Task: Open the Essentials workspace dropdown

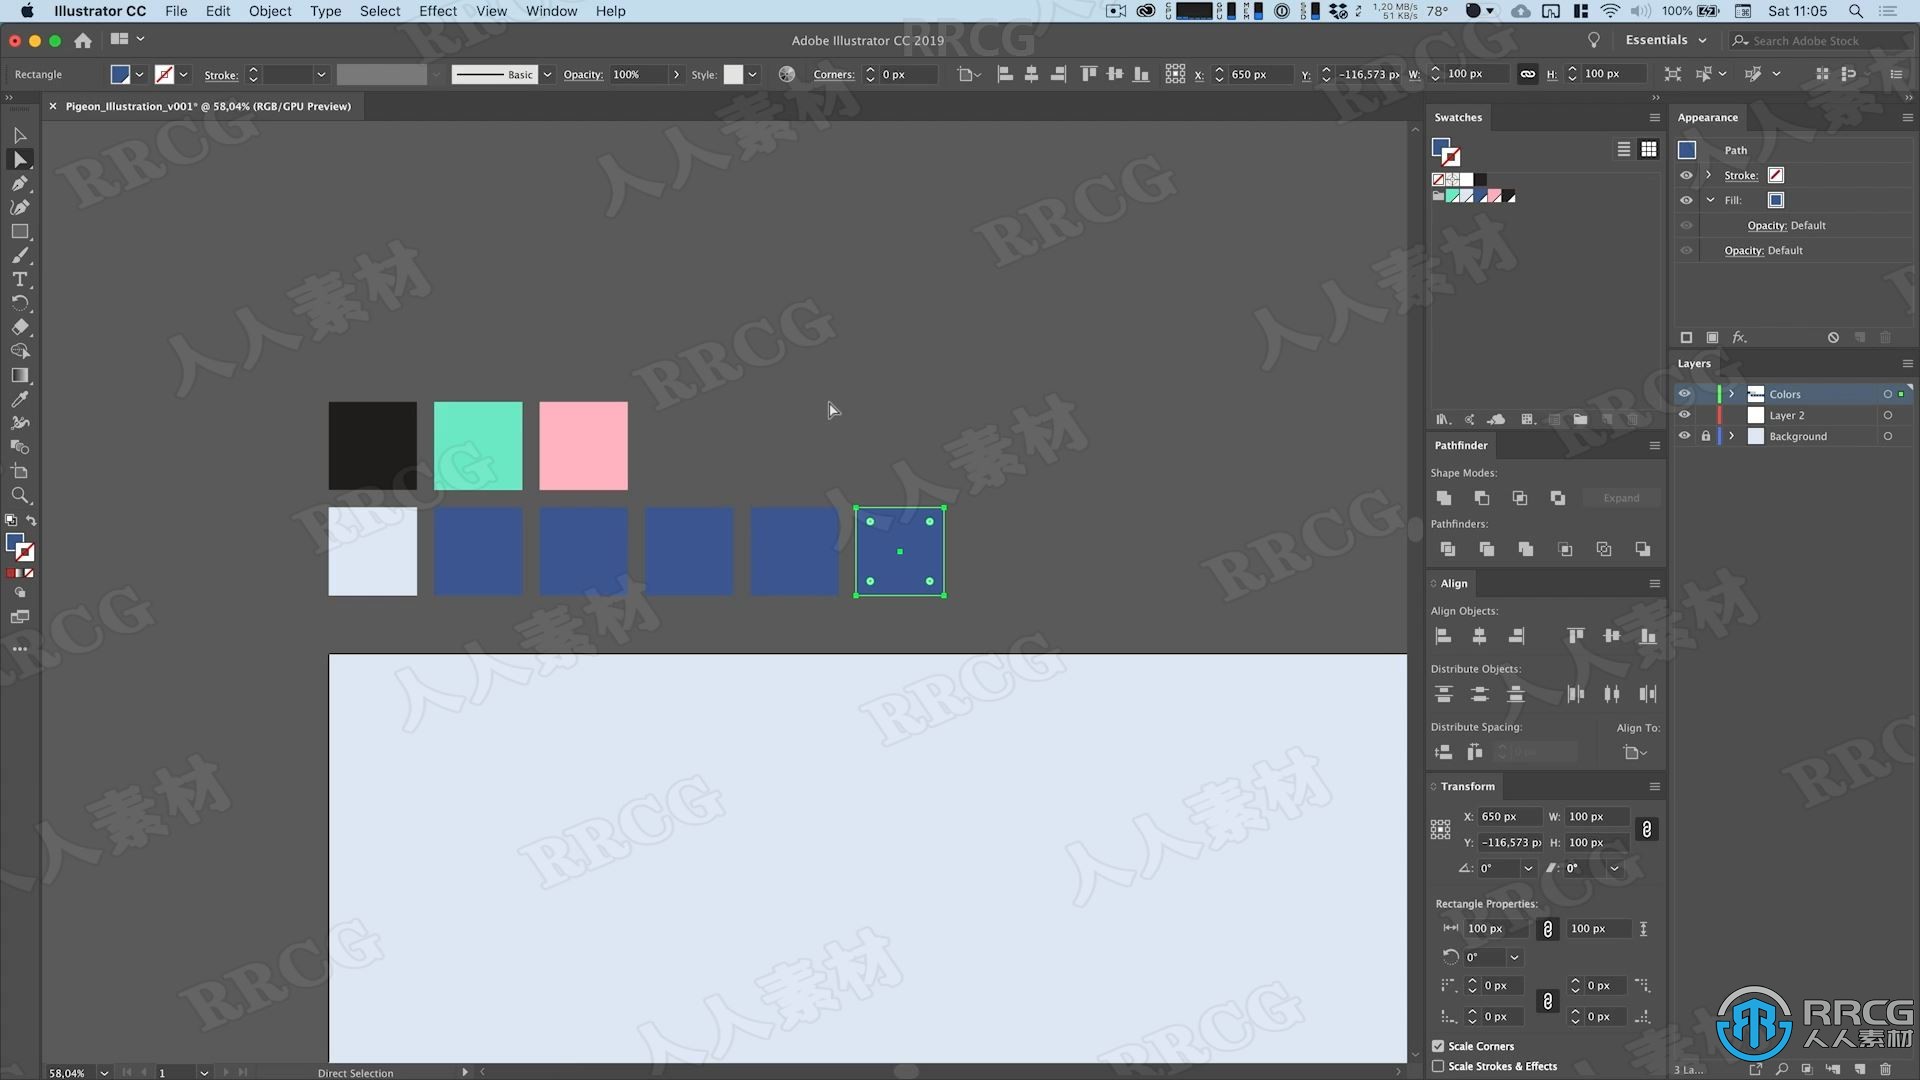Action: click(x=1666, y=40)
